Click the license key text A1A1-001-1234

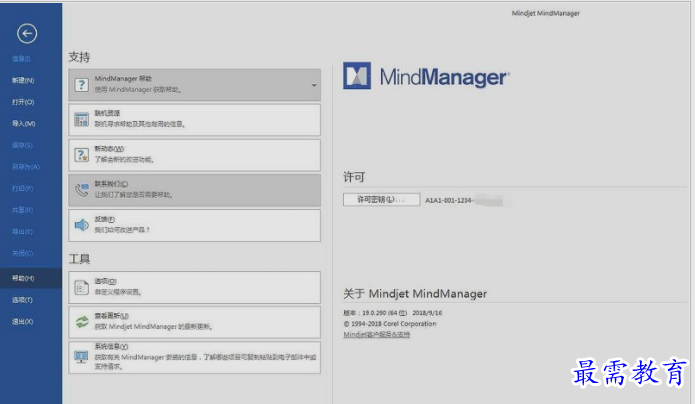[449, 200]
